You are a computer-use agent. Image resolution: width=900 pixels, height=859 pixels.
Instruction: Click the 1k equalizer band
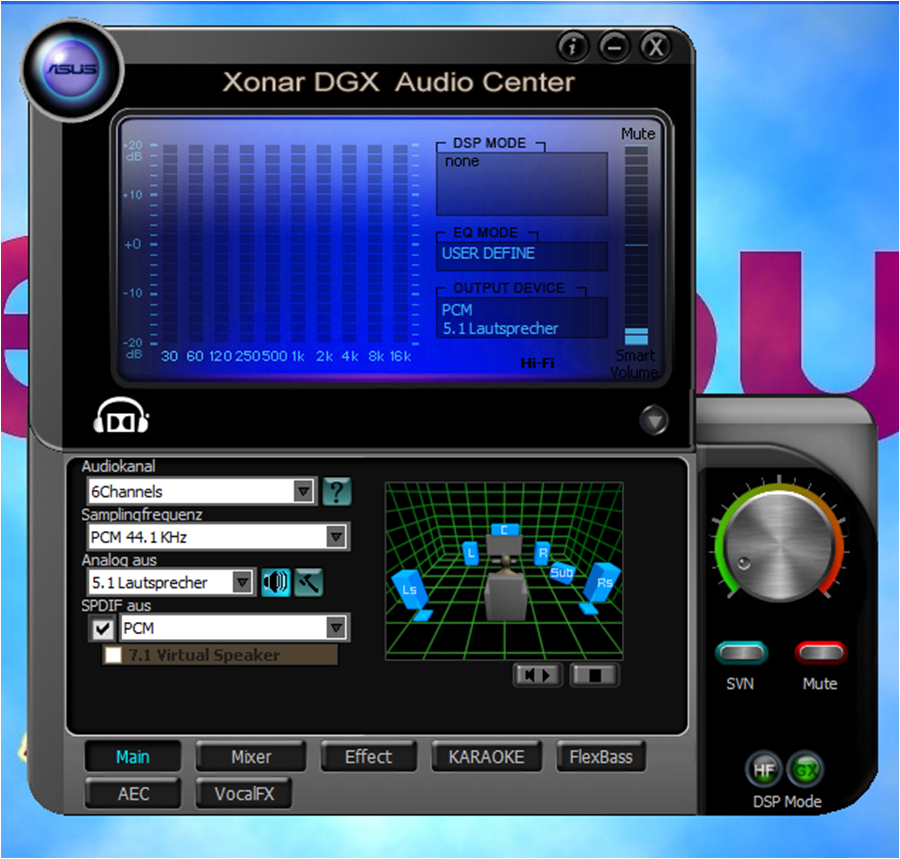(298, 245)
